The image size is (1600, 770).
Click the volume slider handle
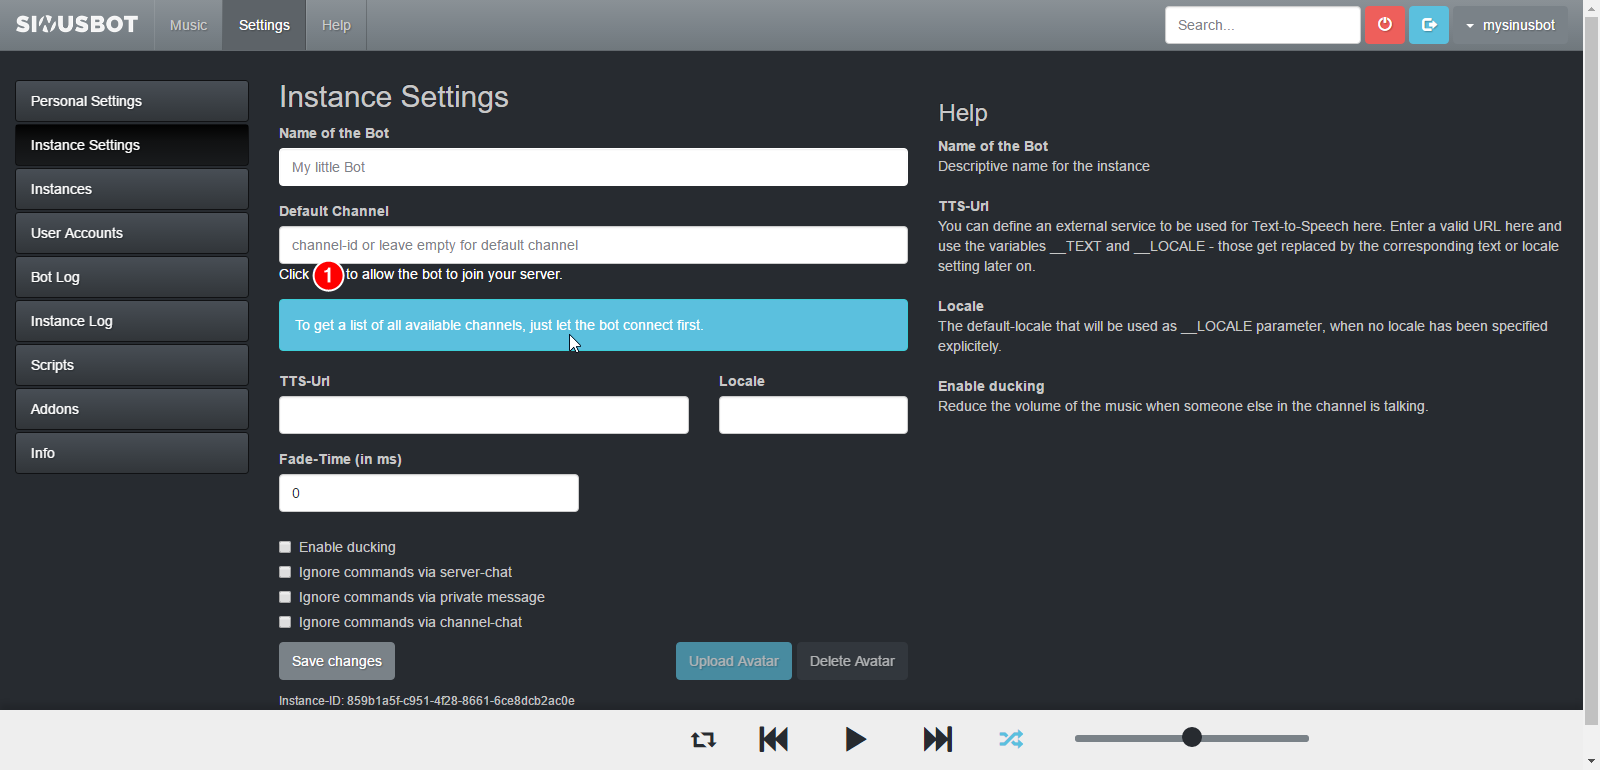click(x=1191, y=738)
